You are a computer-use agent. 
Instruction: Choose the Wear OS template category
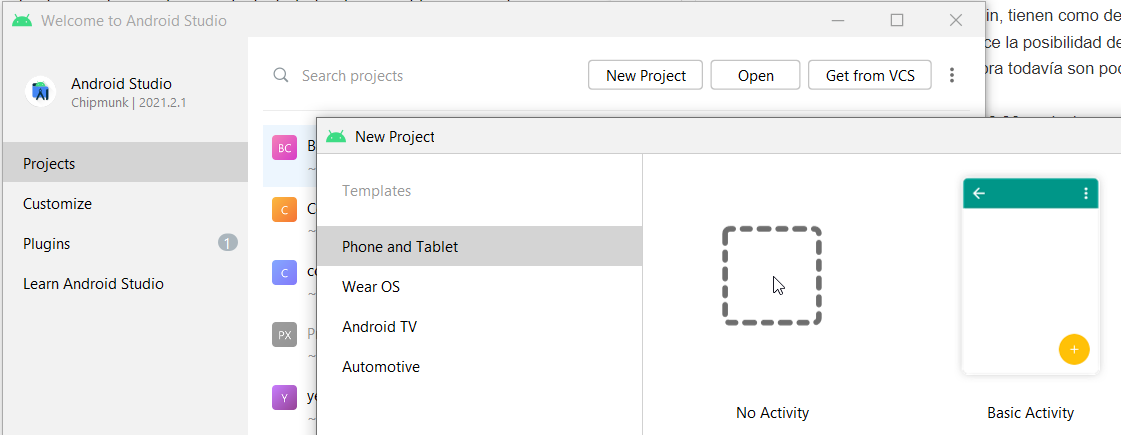[371, 287]
